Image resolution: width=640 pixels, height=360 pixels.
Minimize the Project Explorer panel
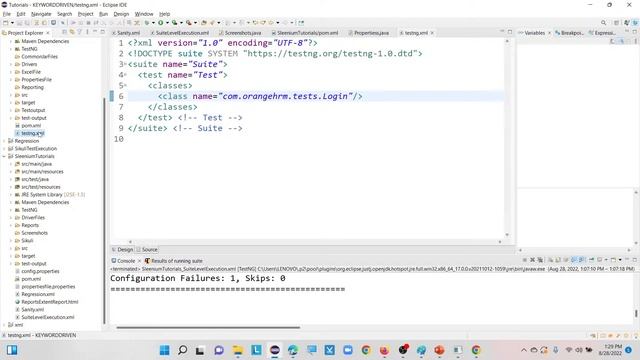(95, 32)
